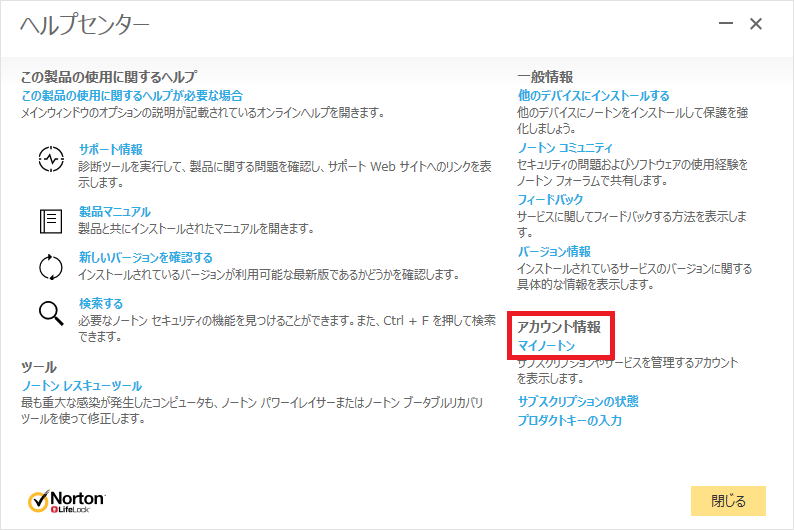
Task: Click description text starting 診断ツールを実行して
Action: coord(285,174)
